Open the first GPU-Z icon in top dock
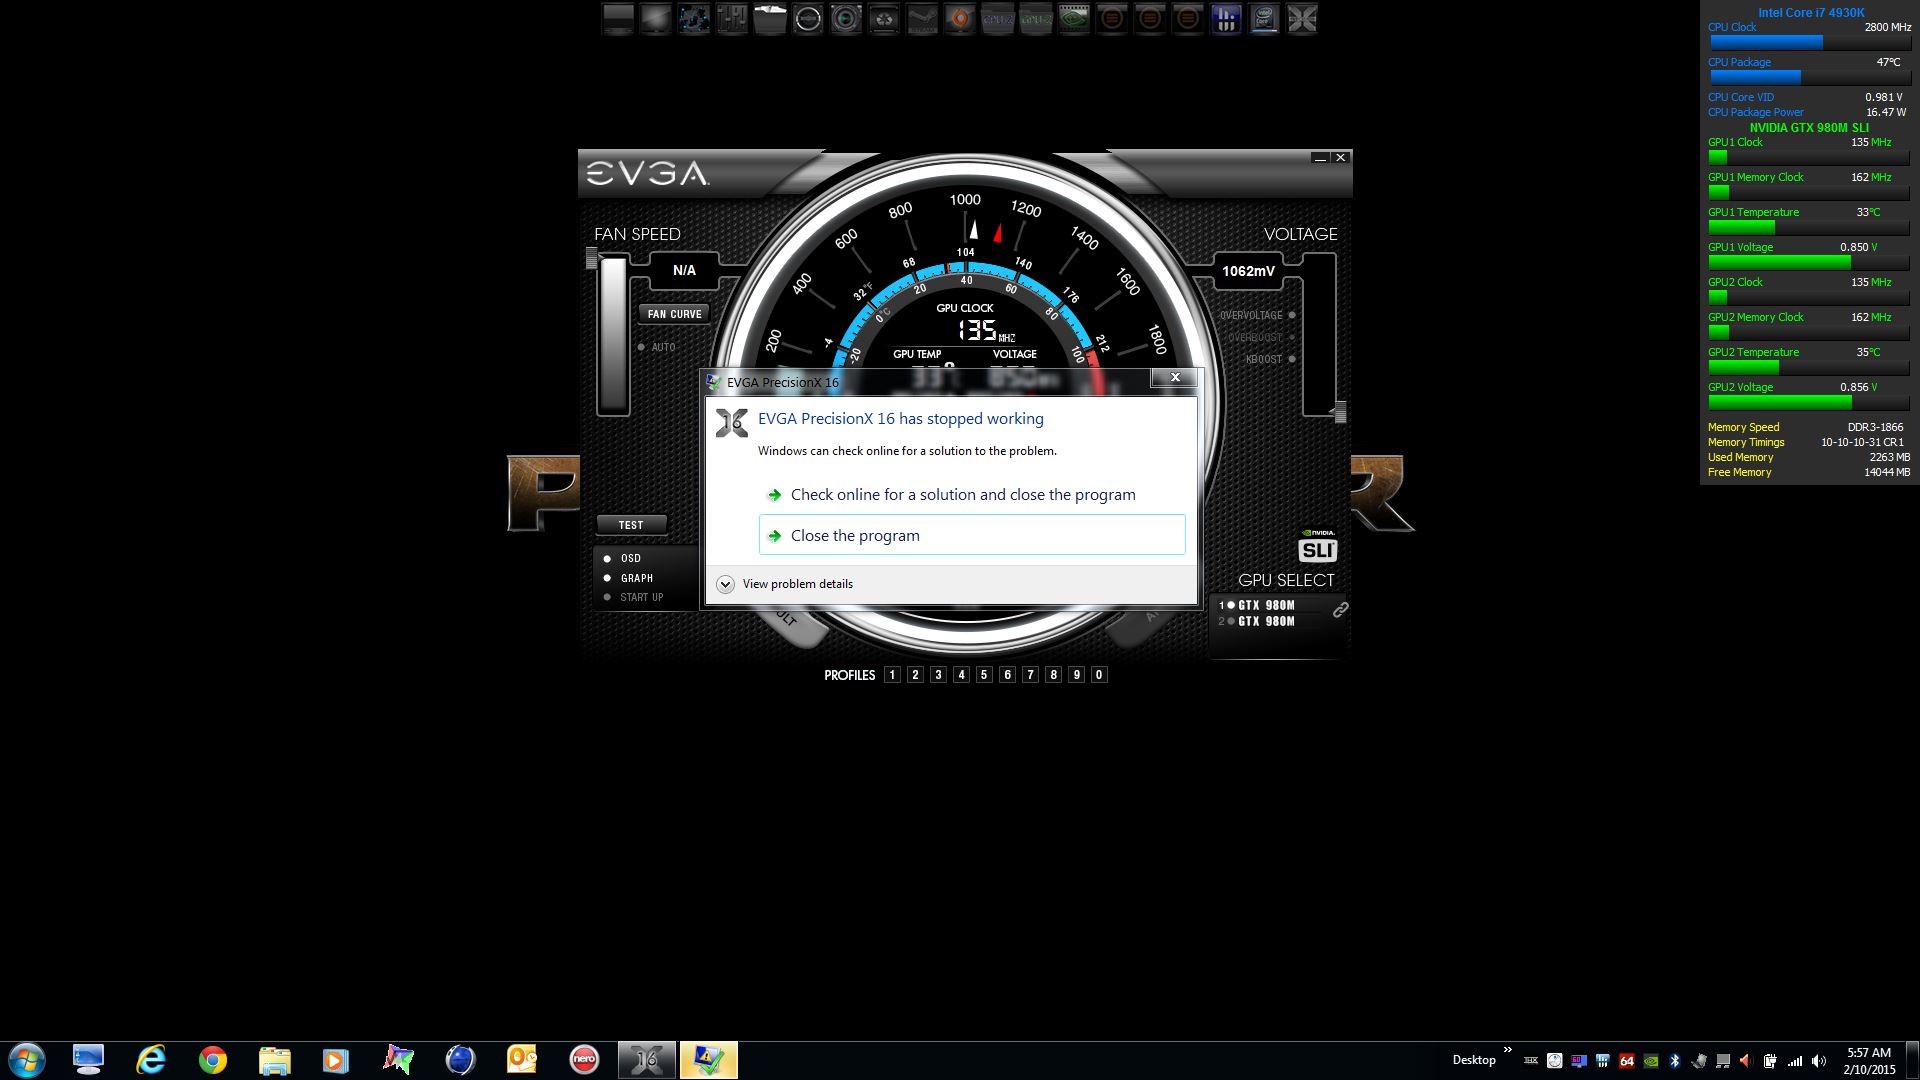This screenshot has width=1920, height=1080. [998, 18]
